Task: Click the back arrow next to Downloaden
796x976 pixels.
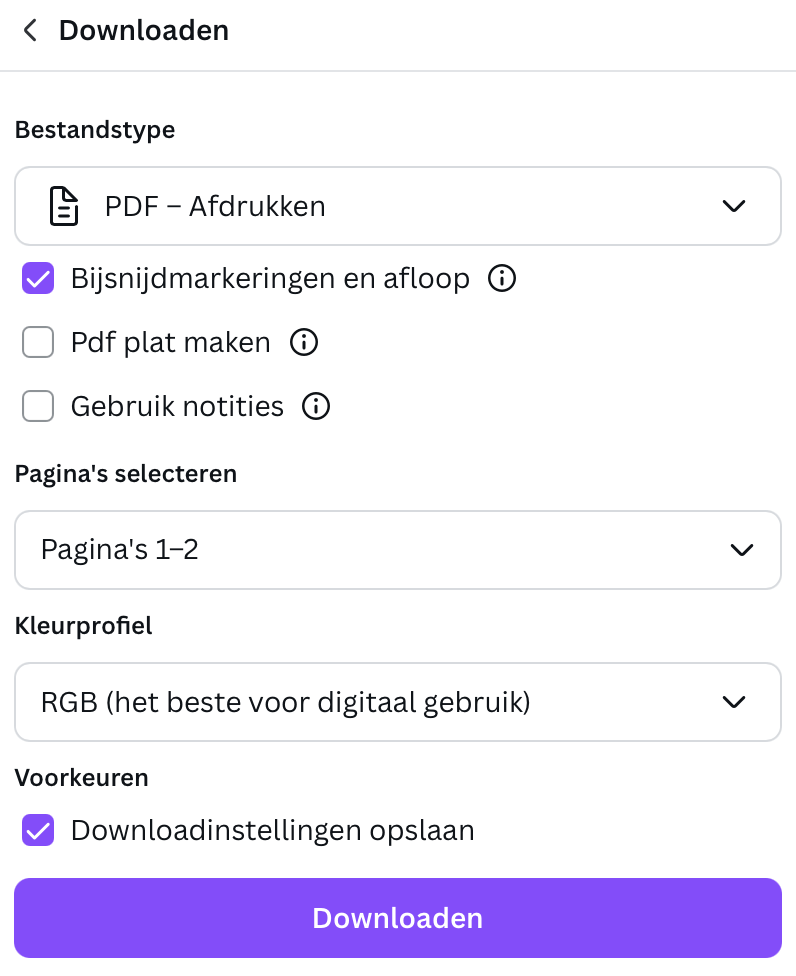Action: pyautogui.click(x=29, y=30)
